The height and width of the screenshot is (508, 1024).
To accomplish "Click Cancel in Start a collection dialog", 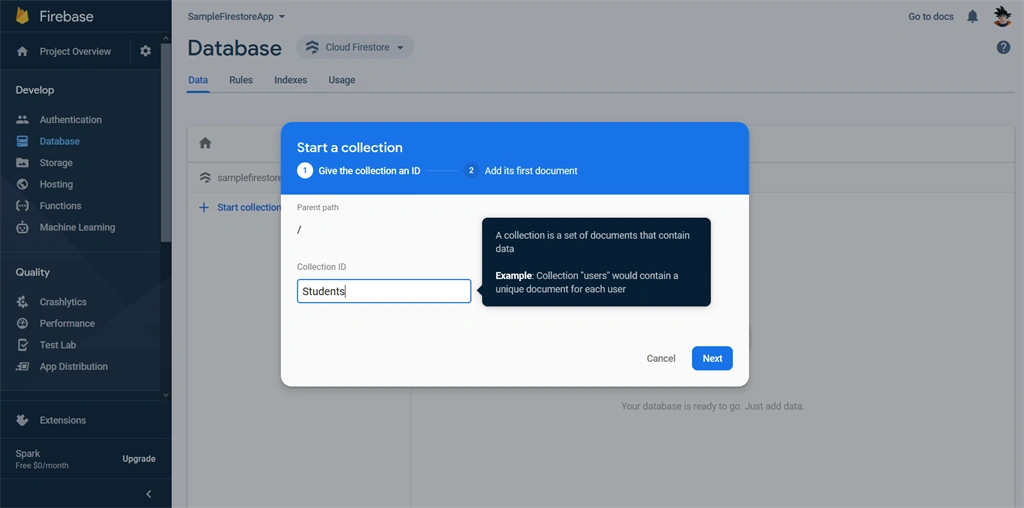I will click(661, 358).
